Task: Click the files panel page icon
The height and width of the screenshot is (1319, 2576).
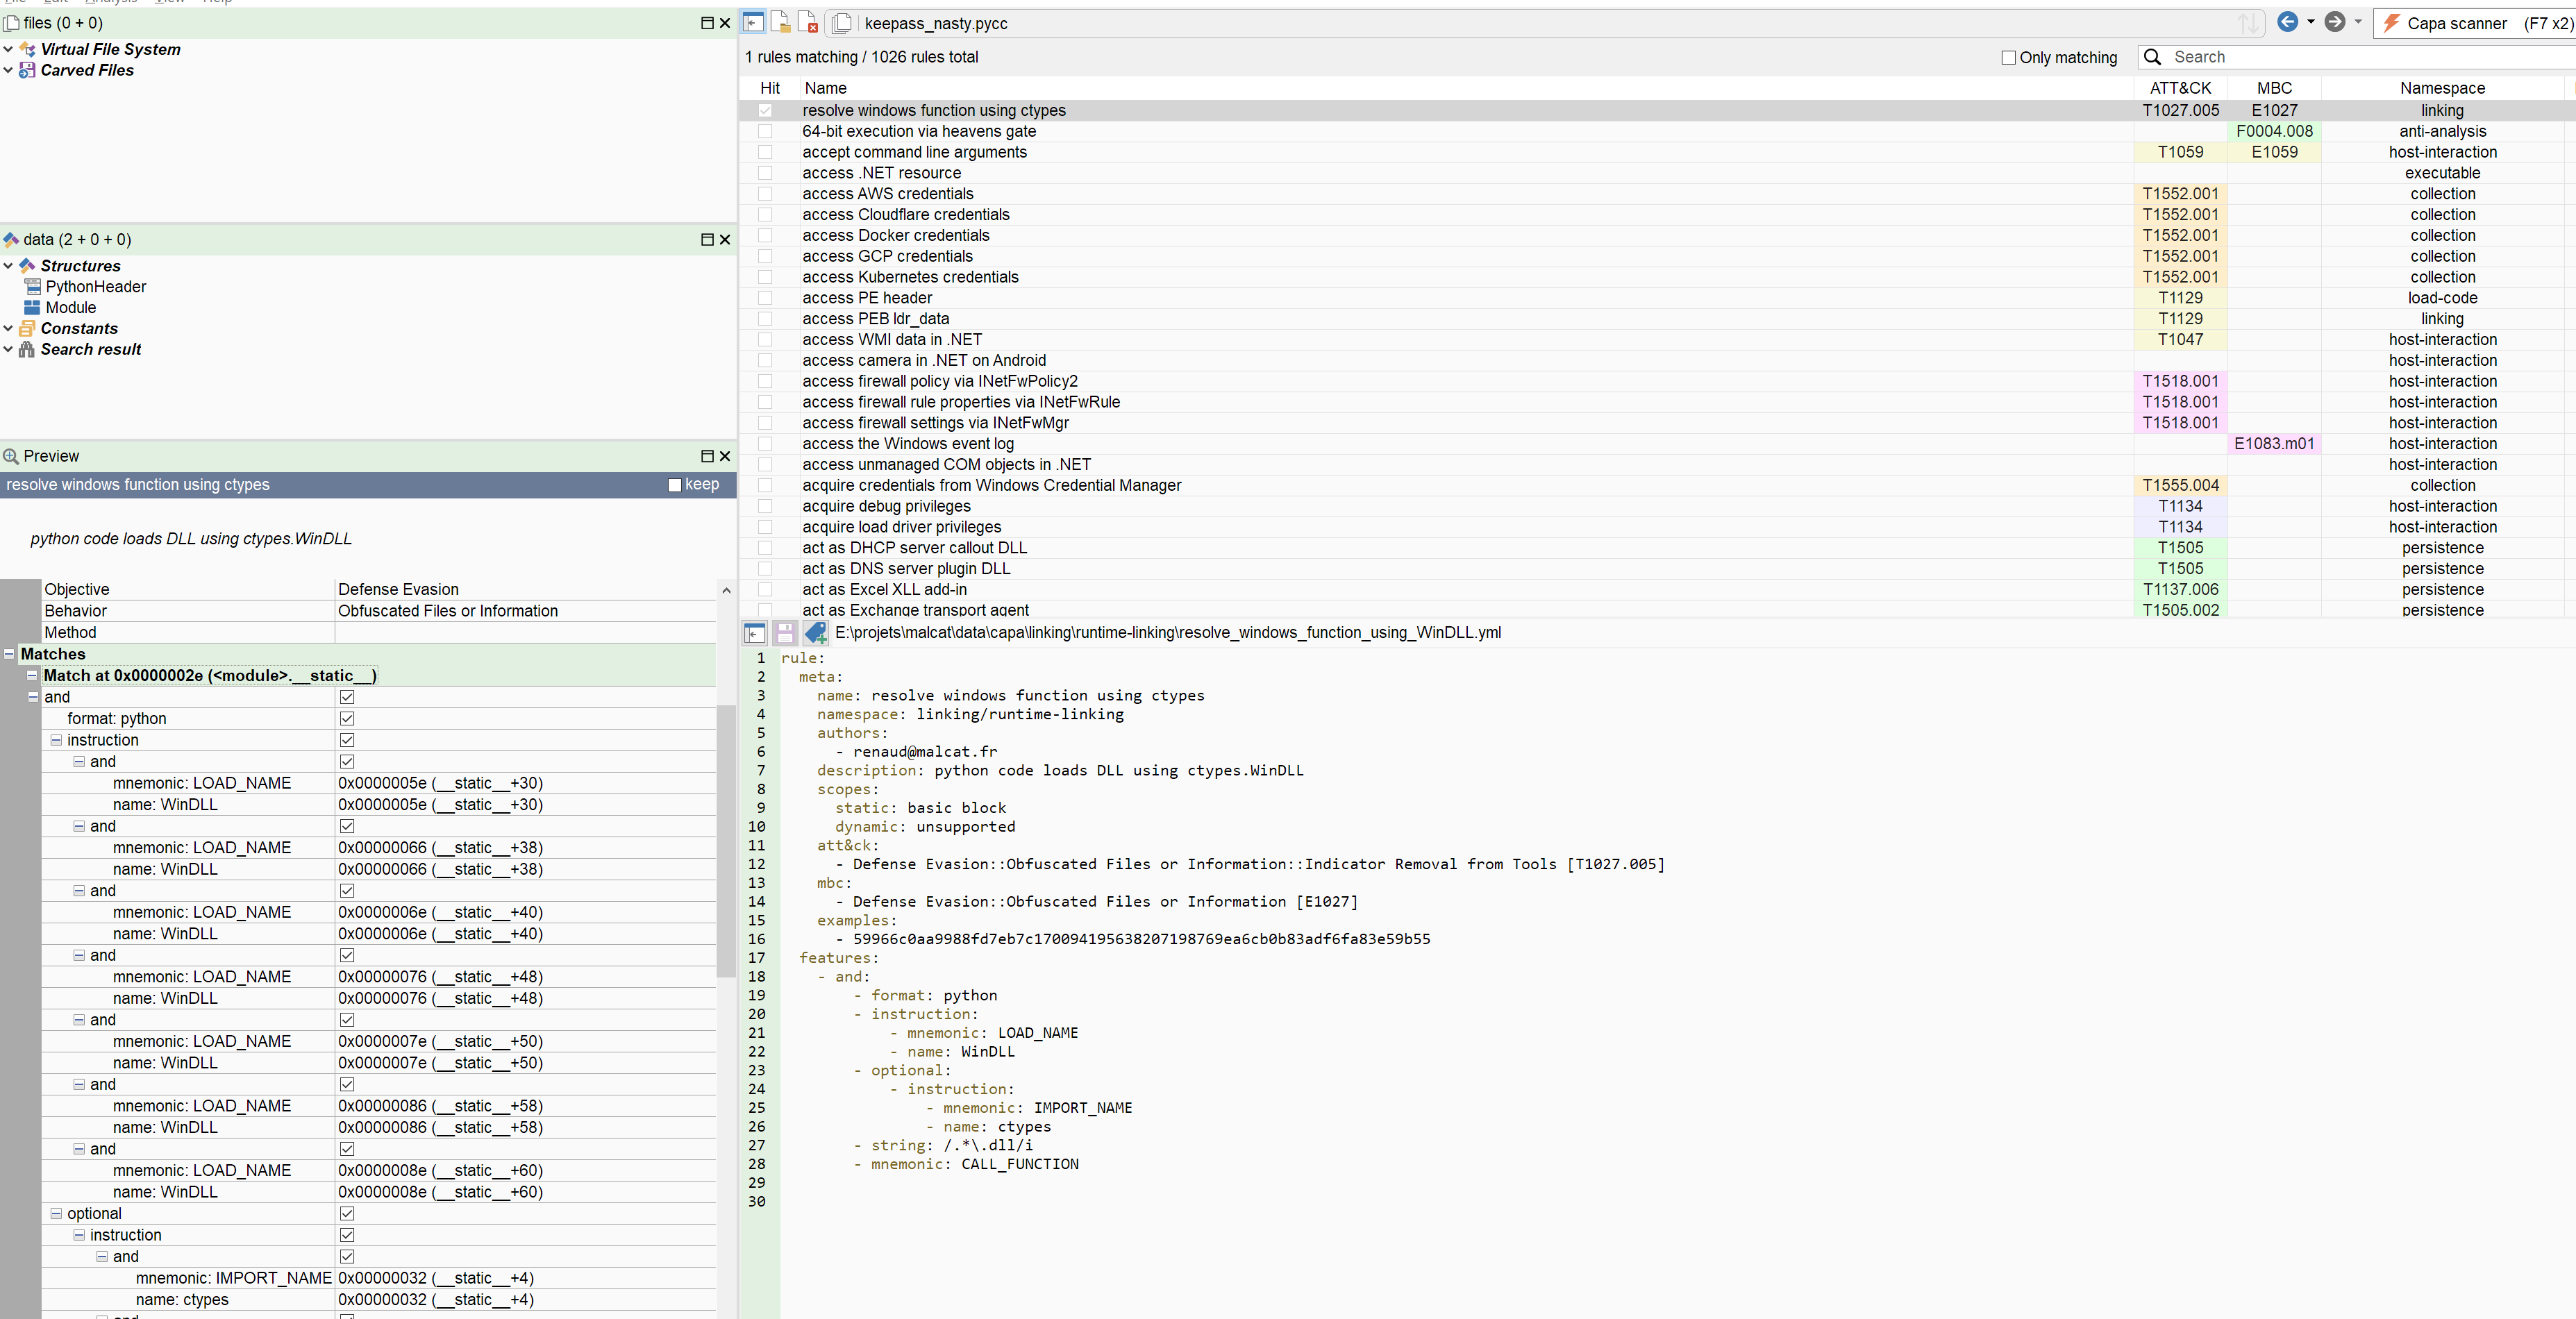Action: [x=11, y=23]
